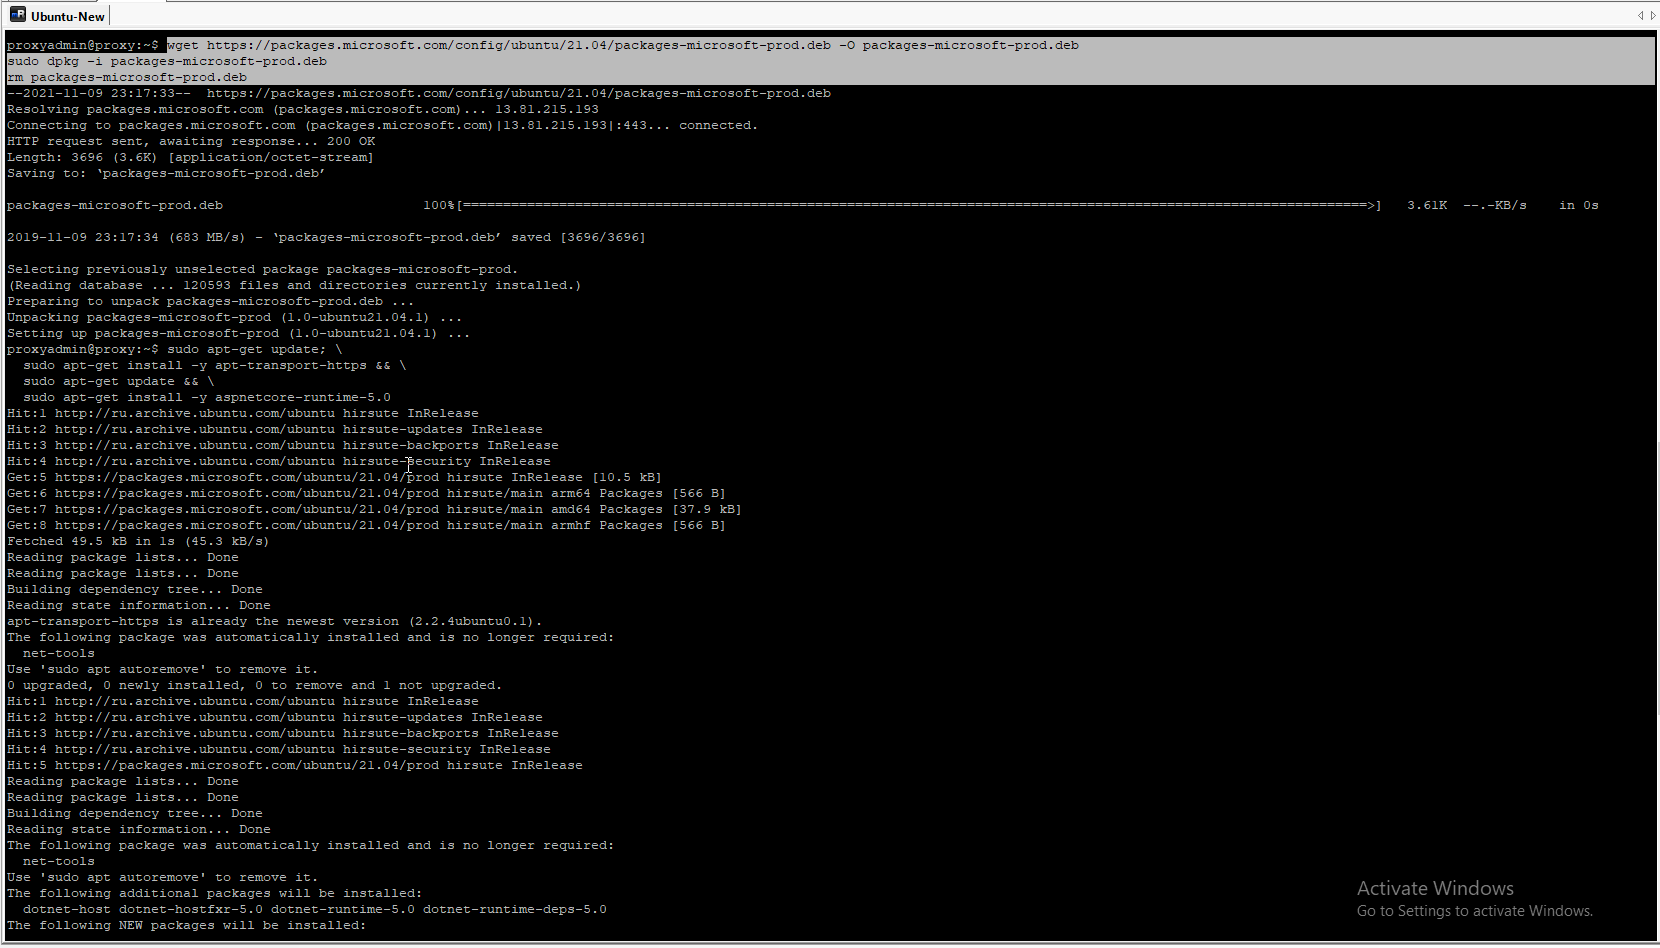Screen dimensions: 1660x948
Task: Click the 'apt-get install -y apt-transport-https' command line
Action: click(215, 365)
